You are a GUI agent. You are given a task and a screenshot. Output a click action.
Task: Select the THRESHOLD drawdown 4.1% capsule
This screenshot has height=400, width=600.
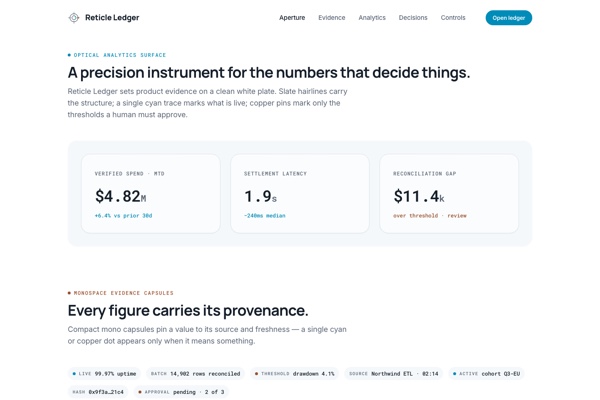pos(294,374)
